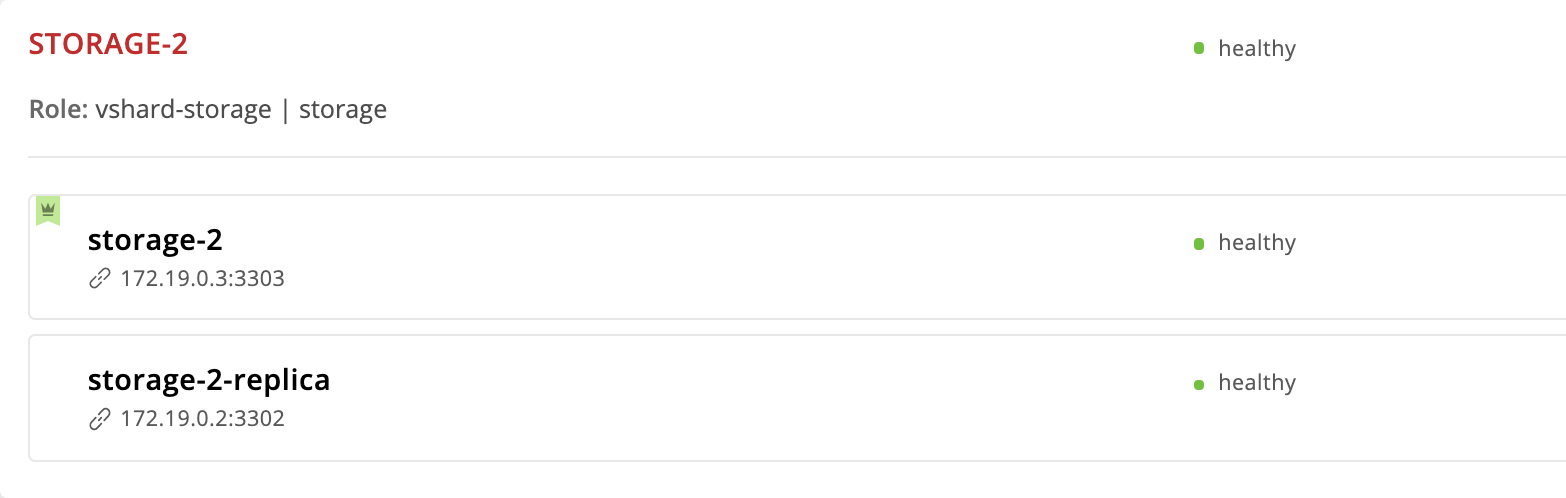1566x498 pixels.
Task: Select the storage-2 server name
Action: pyautogui.click(x=155, y=241)
